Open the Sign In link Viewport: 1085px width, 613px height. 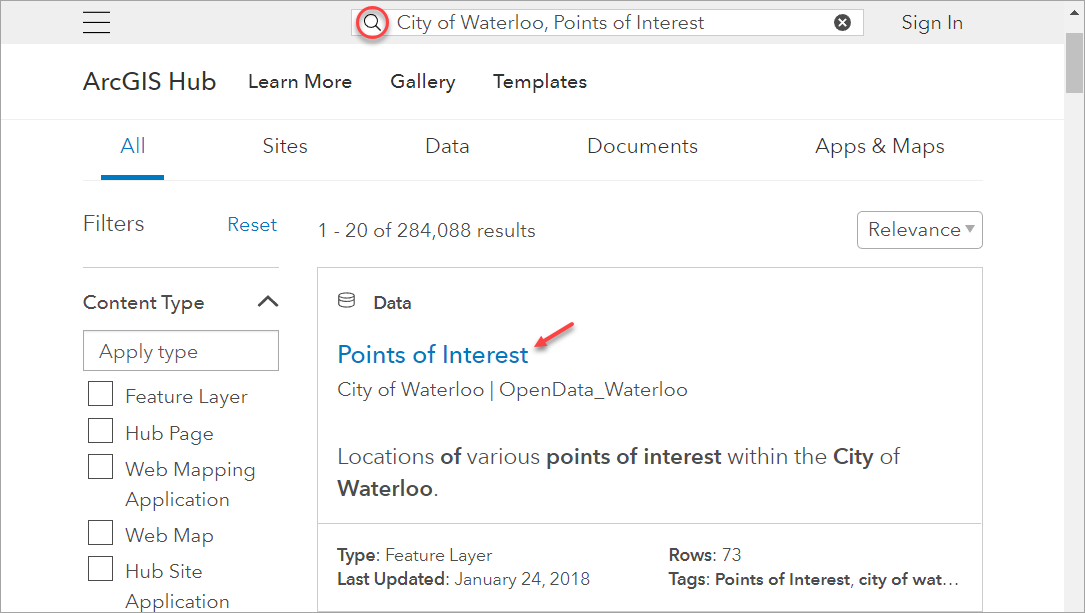point(931,23)
